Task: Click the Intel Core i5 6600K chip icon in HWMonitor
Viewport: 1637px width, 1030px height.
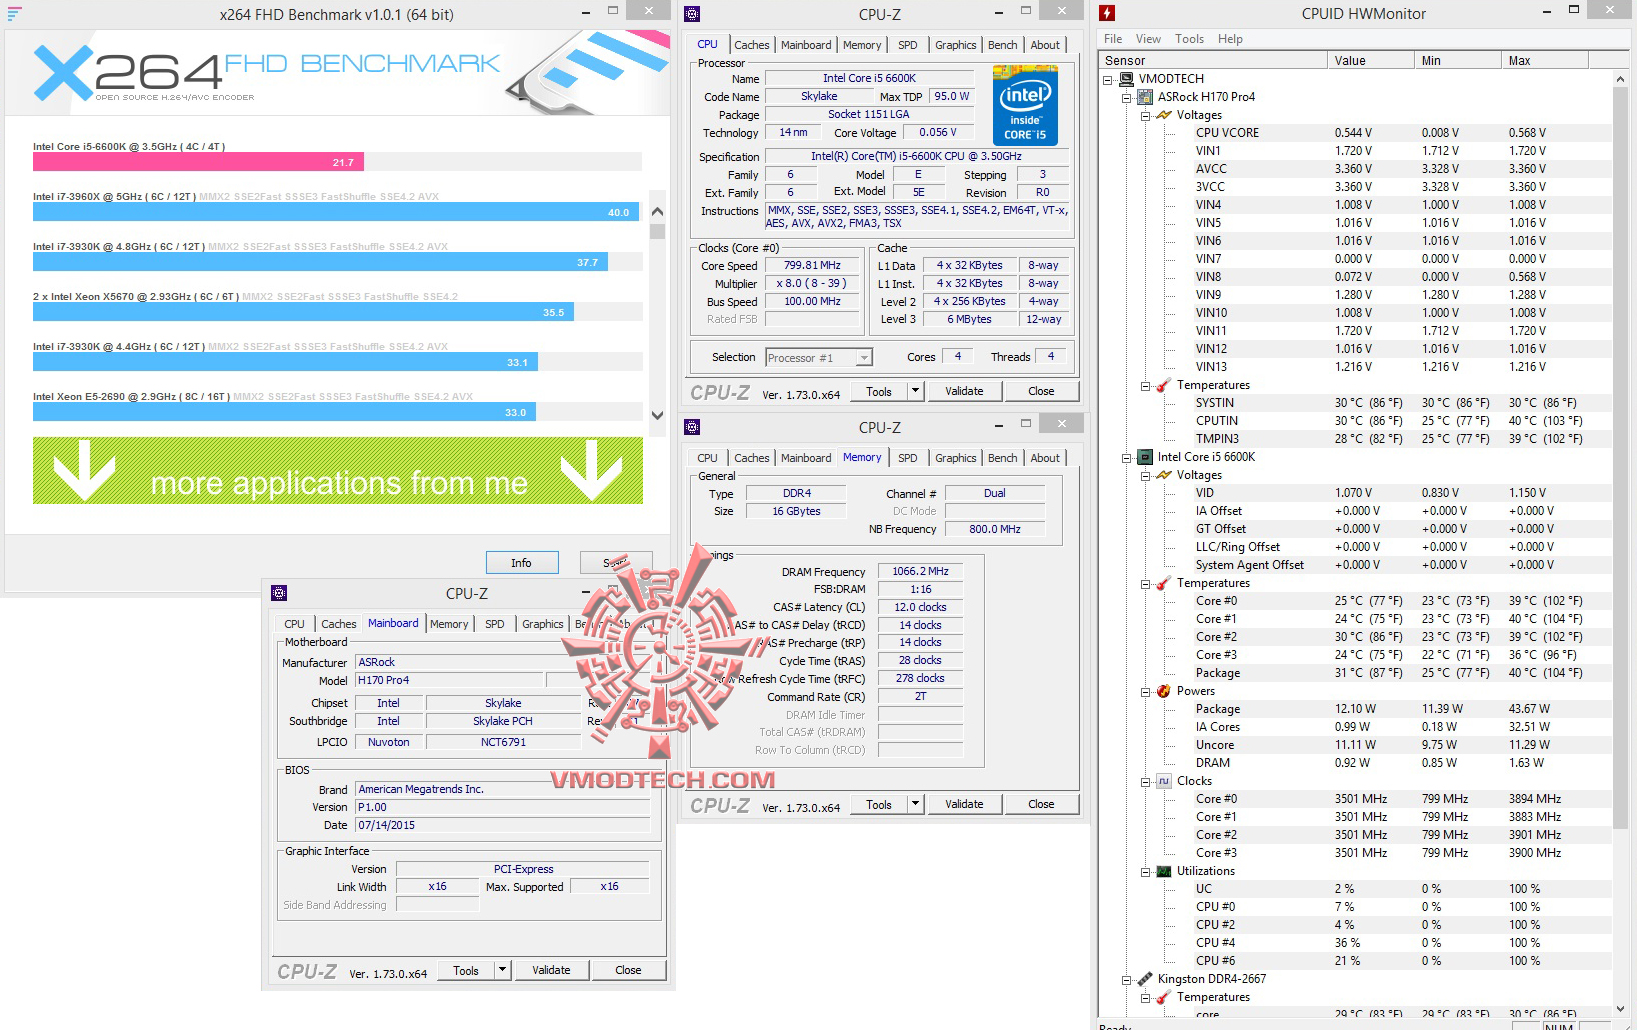Action: 1145,457
